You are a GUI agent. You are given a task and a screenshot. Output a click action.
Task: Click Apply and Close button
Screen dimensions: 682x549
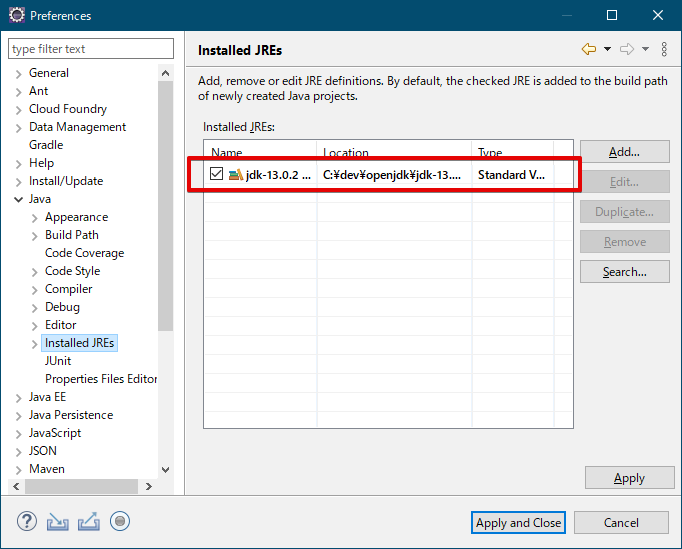tap(518, 522)
